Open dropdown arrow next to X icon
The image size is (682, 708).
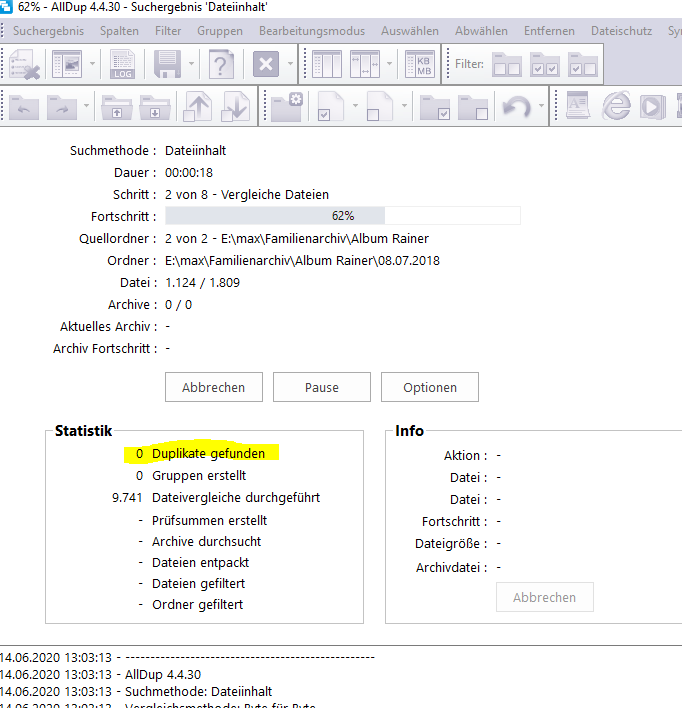click(x=289, y=66)
